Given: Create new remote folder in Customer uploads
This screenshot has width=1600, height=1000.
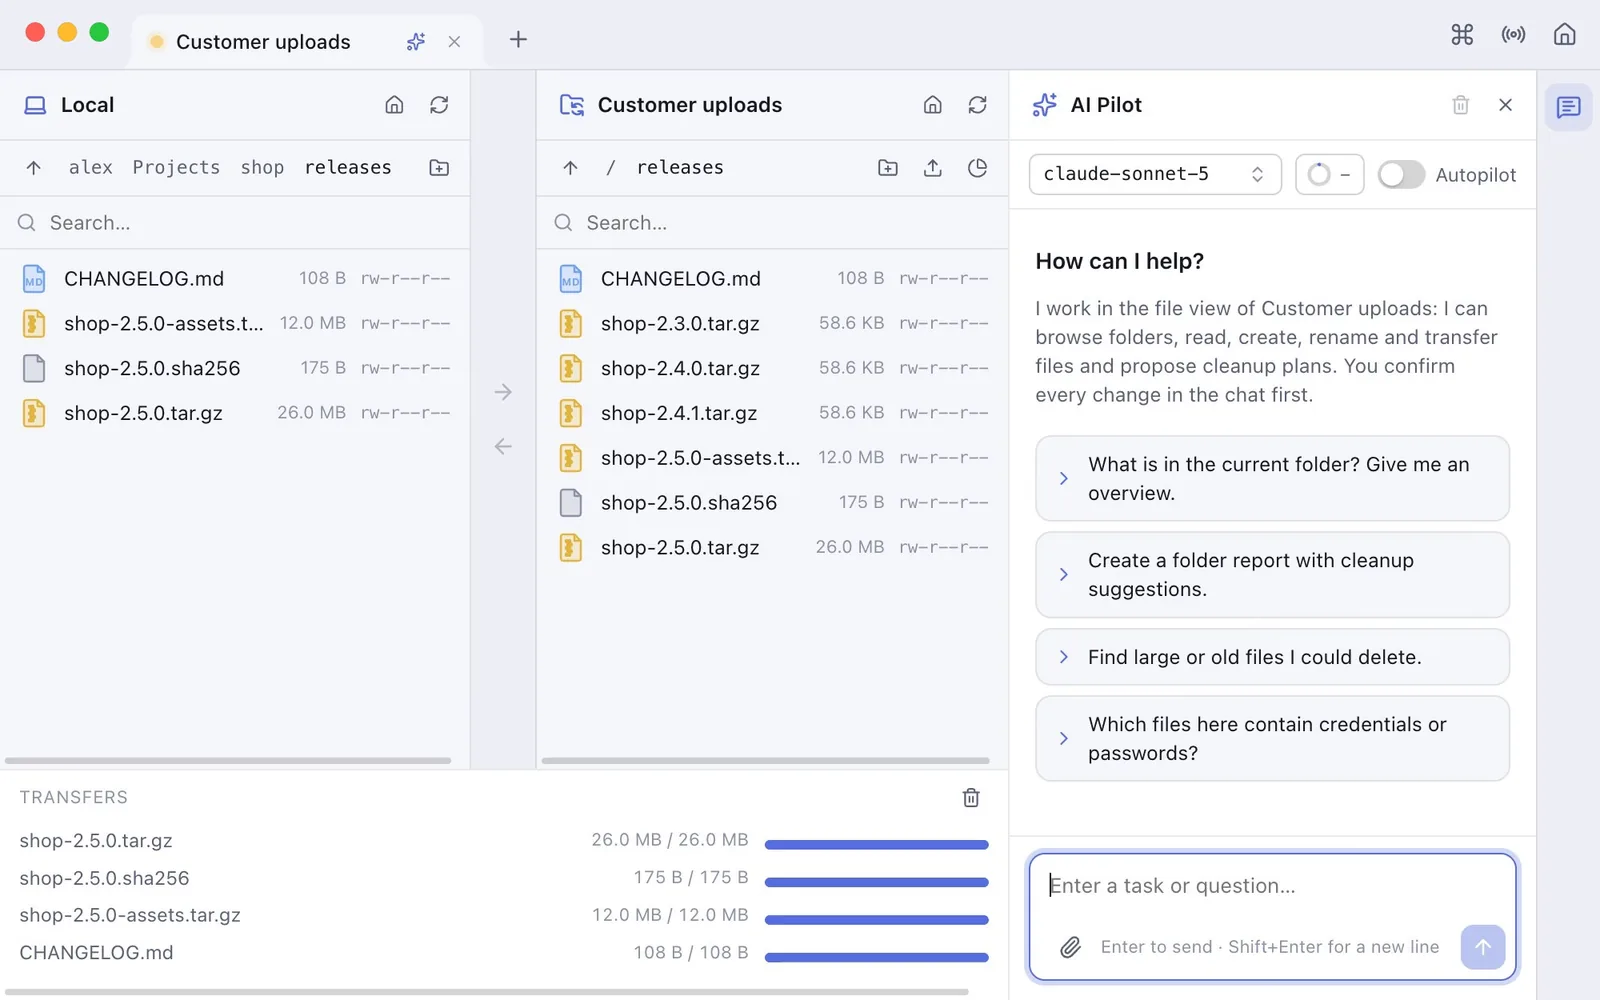Looking at the screenshot, I should pos(888,168).
